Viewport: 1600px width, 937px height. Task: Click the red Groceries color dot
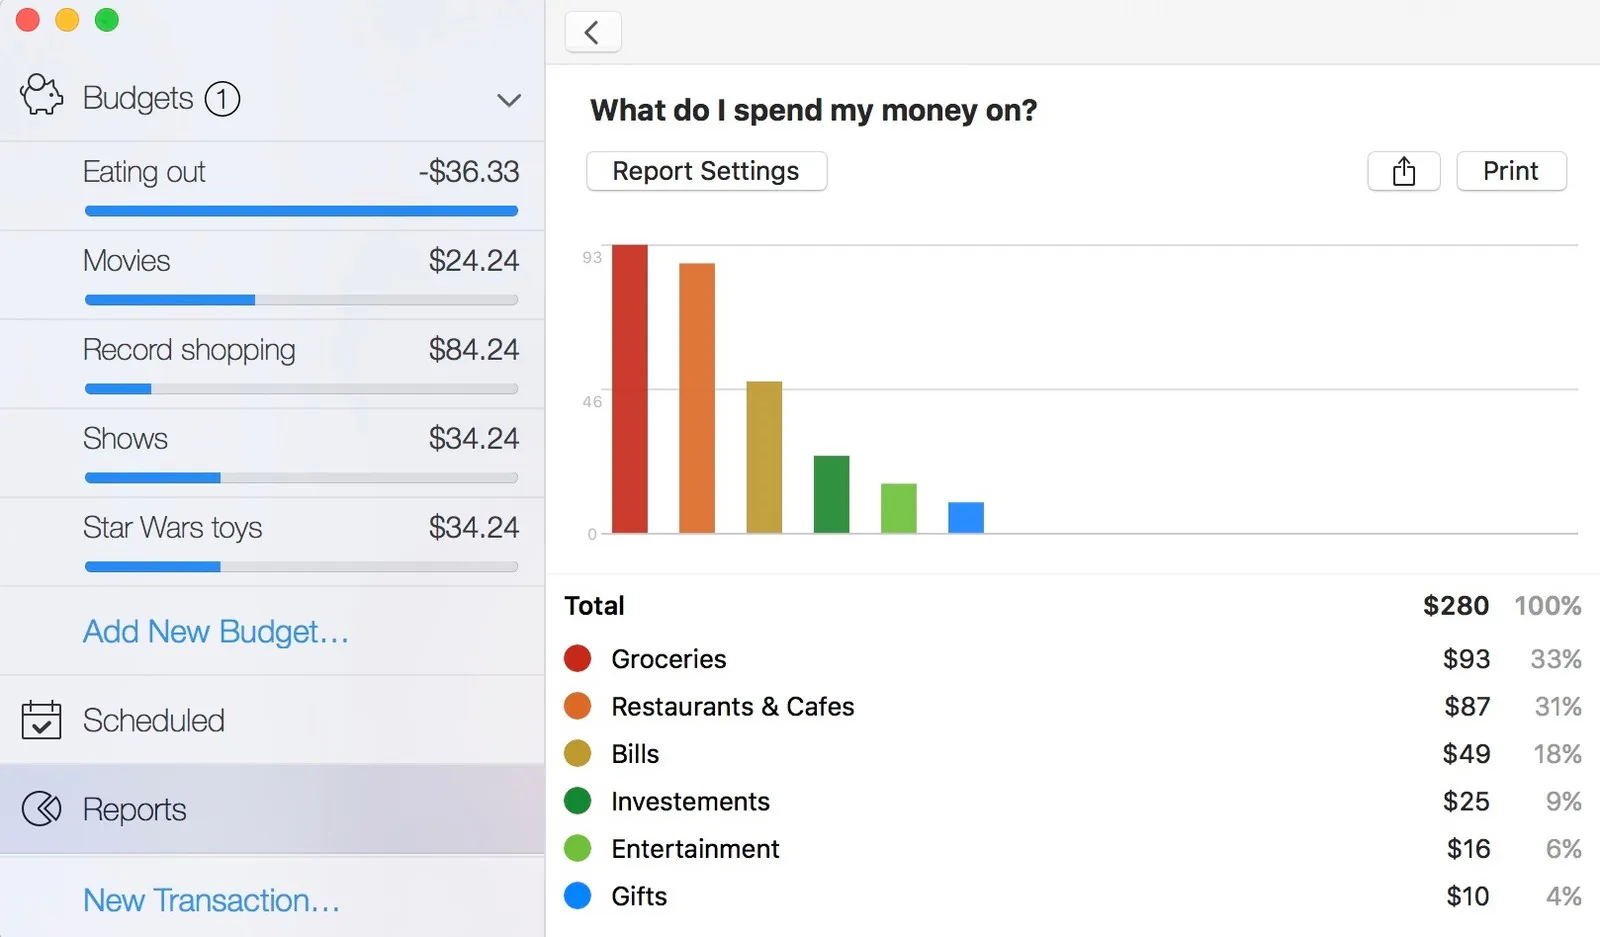[578, 658]
